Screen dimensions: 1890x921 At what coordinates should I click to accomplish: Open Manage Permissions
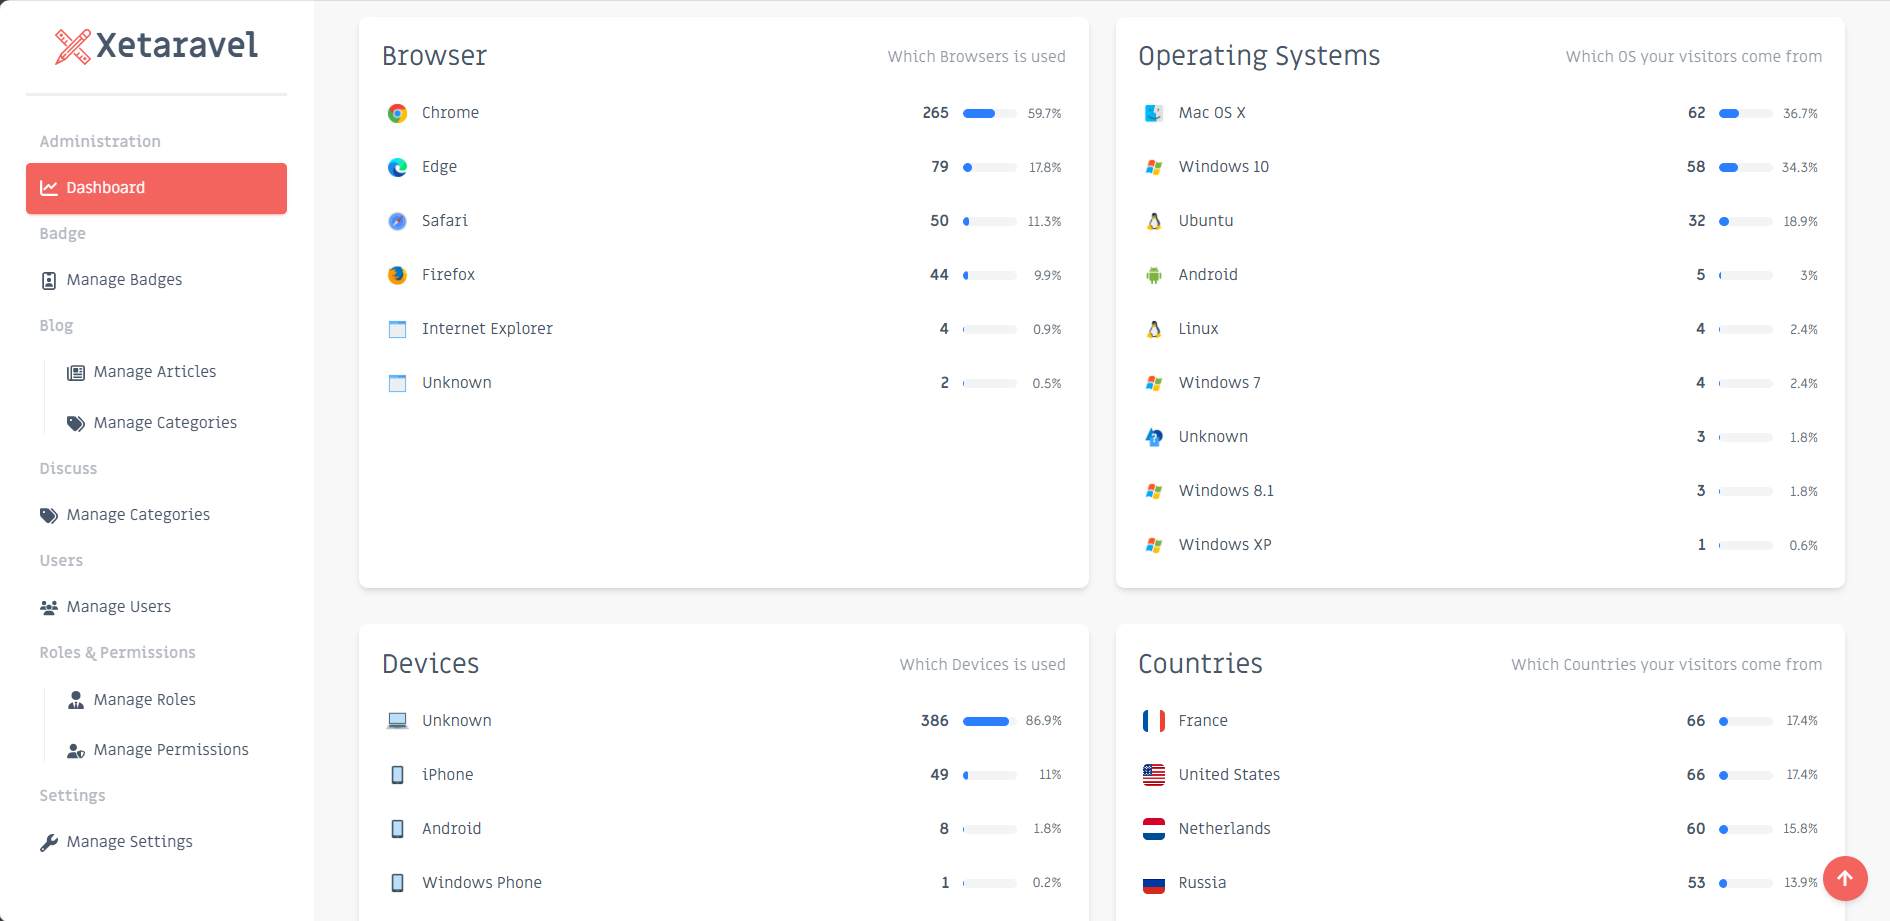[x=171, y=749]
